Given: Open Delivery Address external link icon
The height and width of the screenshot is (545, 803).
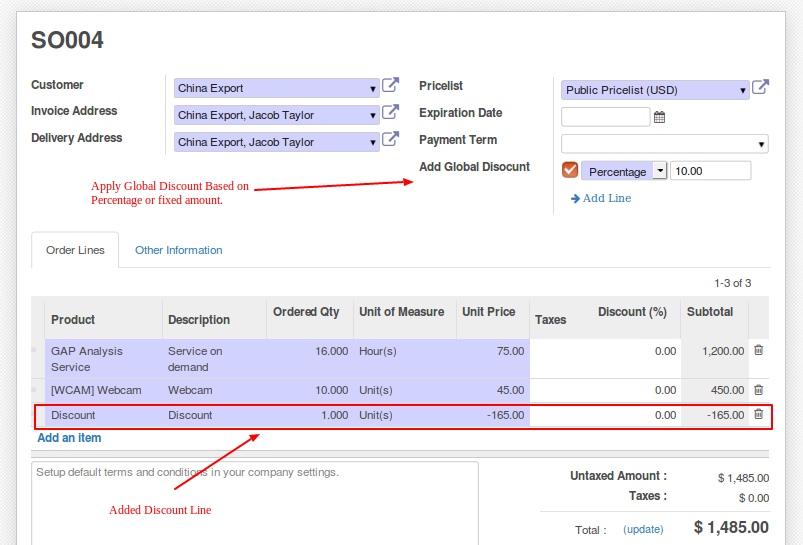Looking at the screenshot, I should (391, 140).
